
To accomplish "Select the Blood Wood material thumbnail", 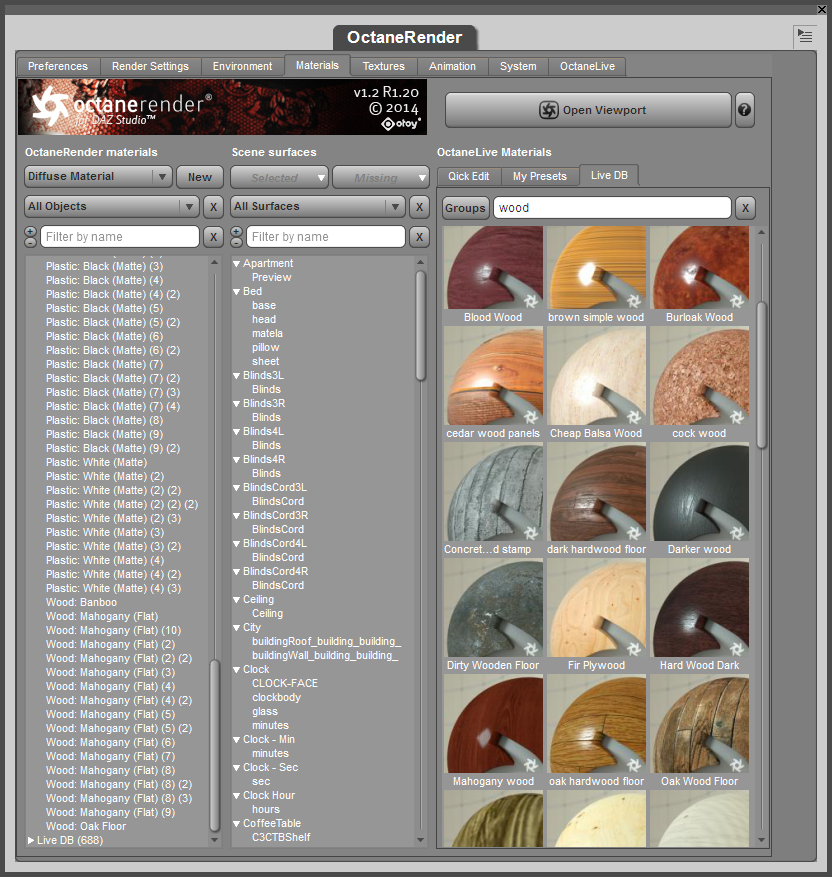I will 493,267.
